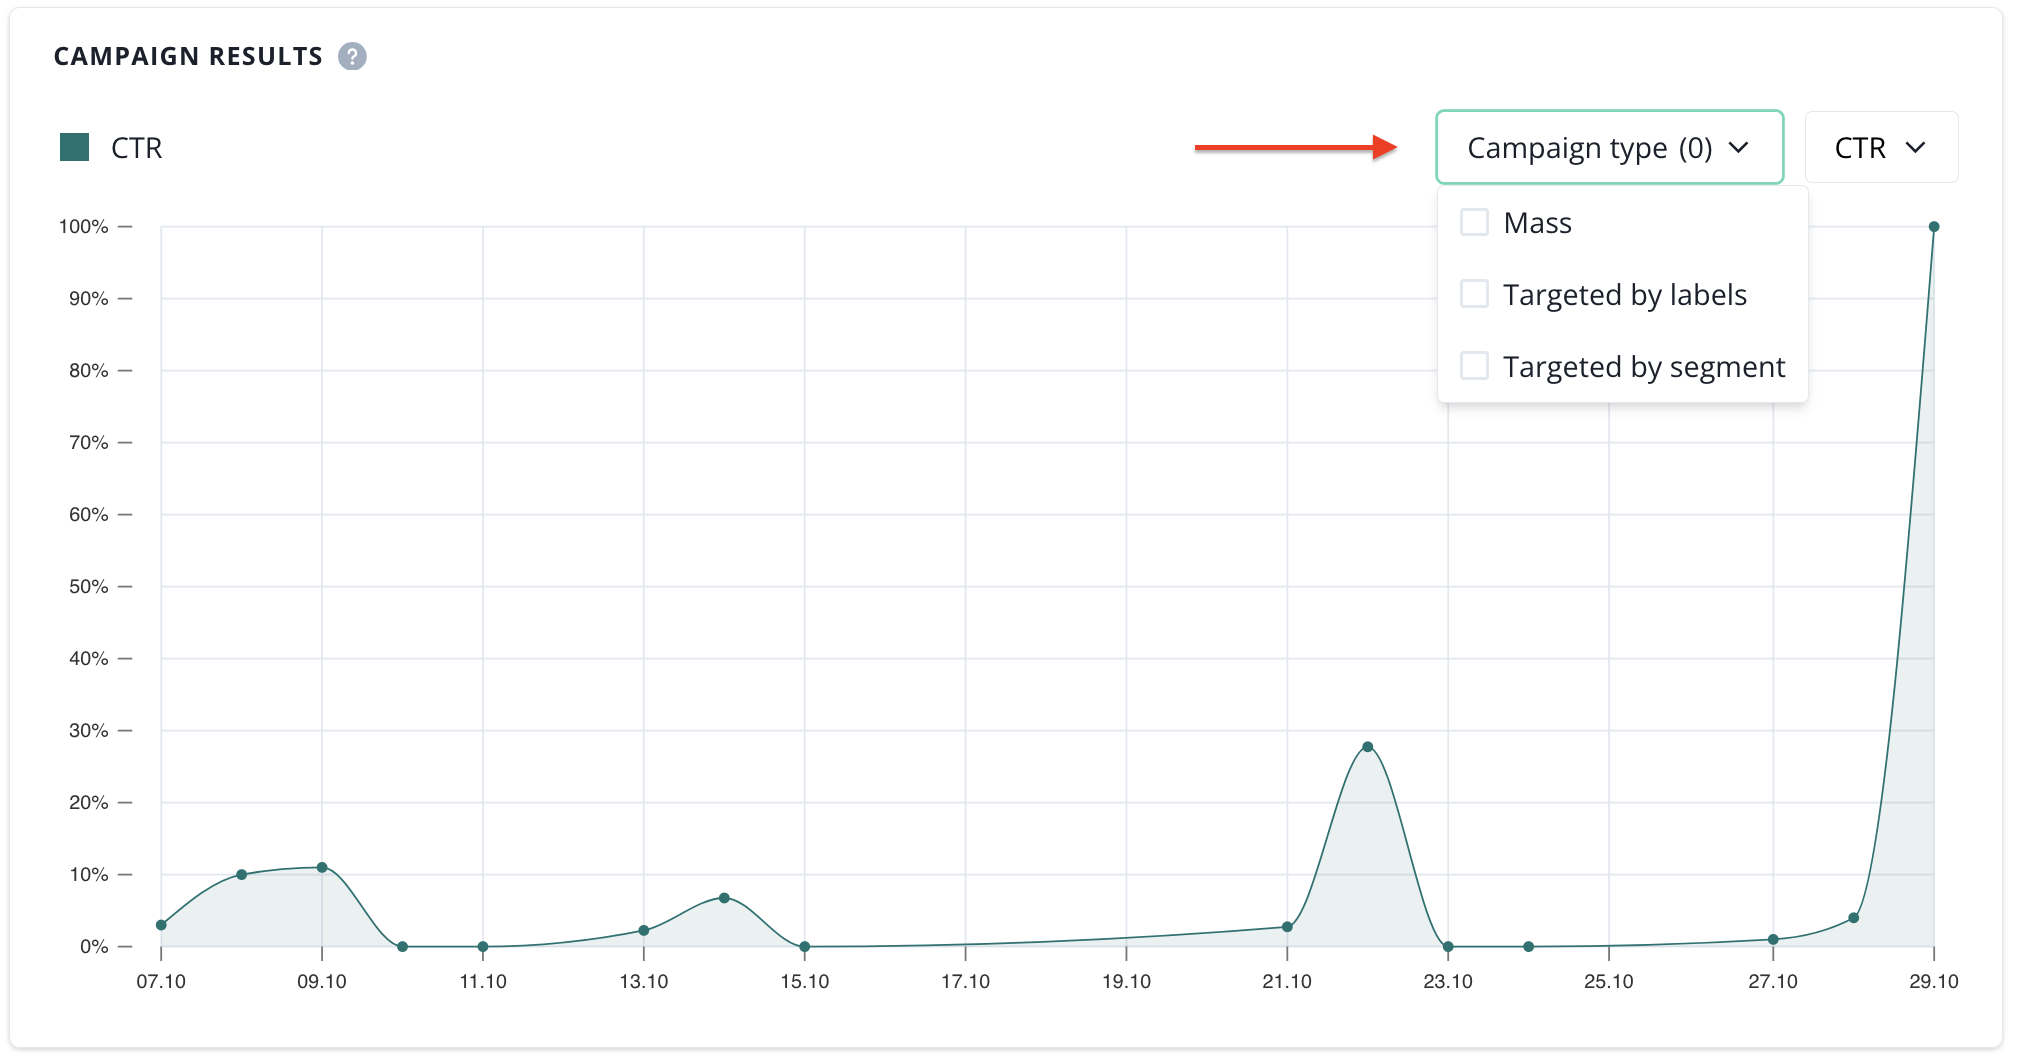Select the Mass option label
The width and height of the screenshot is (2022, 1060).
[x=1537, y=223]
